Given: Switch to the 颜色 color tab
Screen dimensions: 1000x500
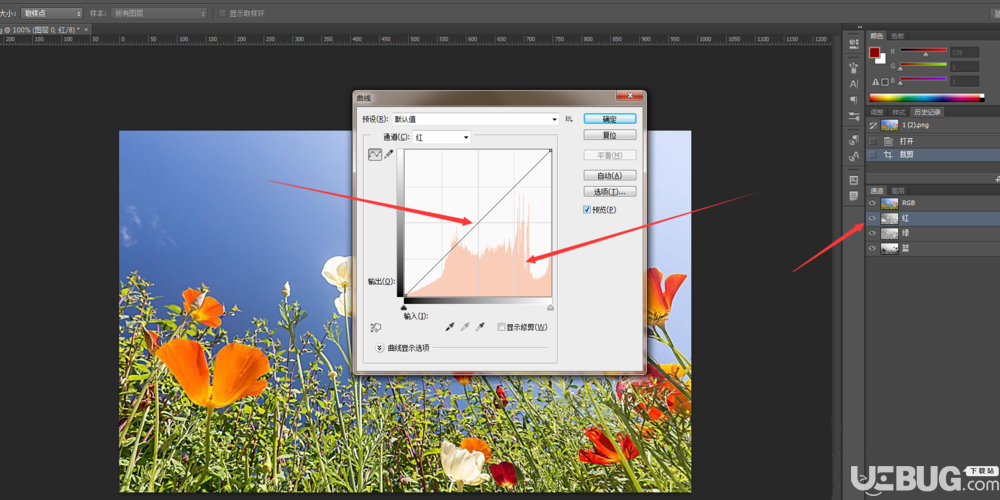Looking at the screenshot, I should [878, 36].
